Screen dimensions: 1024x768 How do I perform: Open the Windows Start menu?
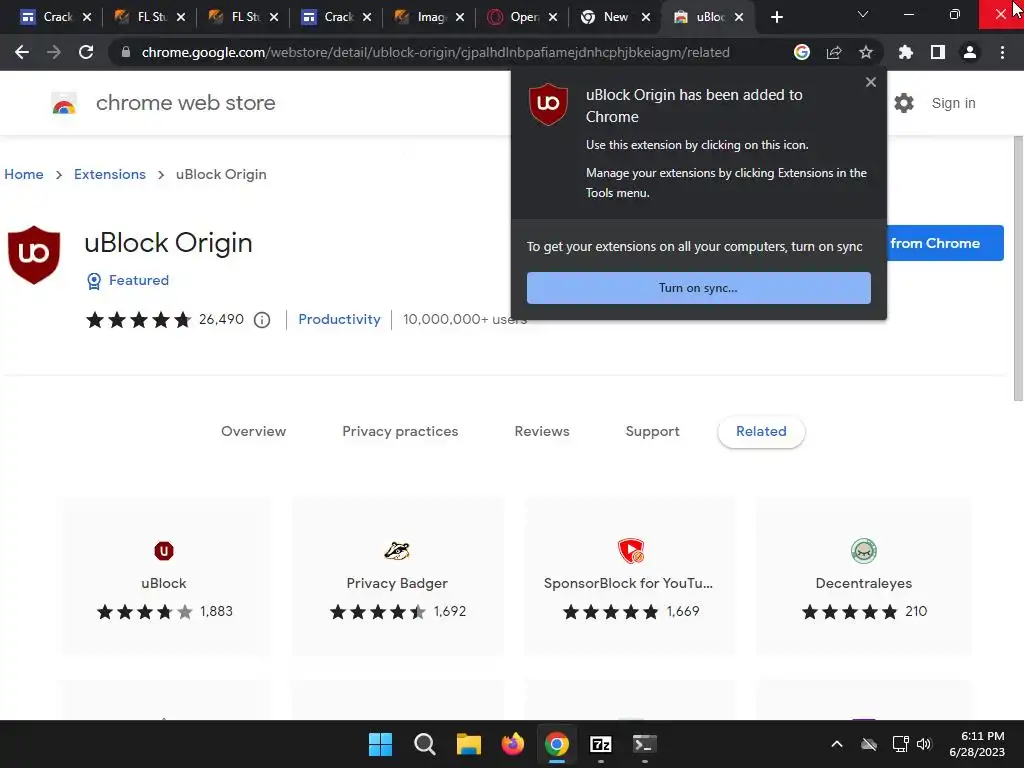pyautogui.click(x=380, y=744)
